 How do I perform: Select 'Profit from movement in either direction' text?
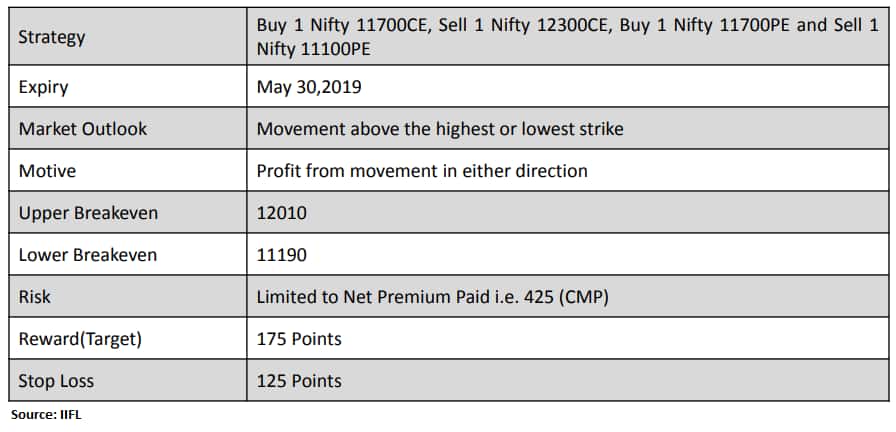click(x=422, y=170)
